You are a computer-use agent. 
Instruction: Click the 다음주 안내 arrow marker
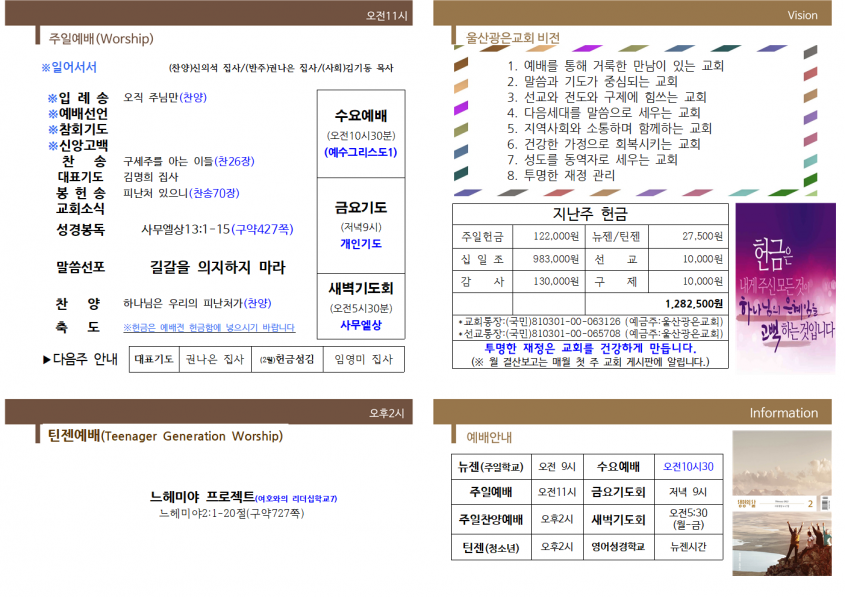pos(47,359)
